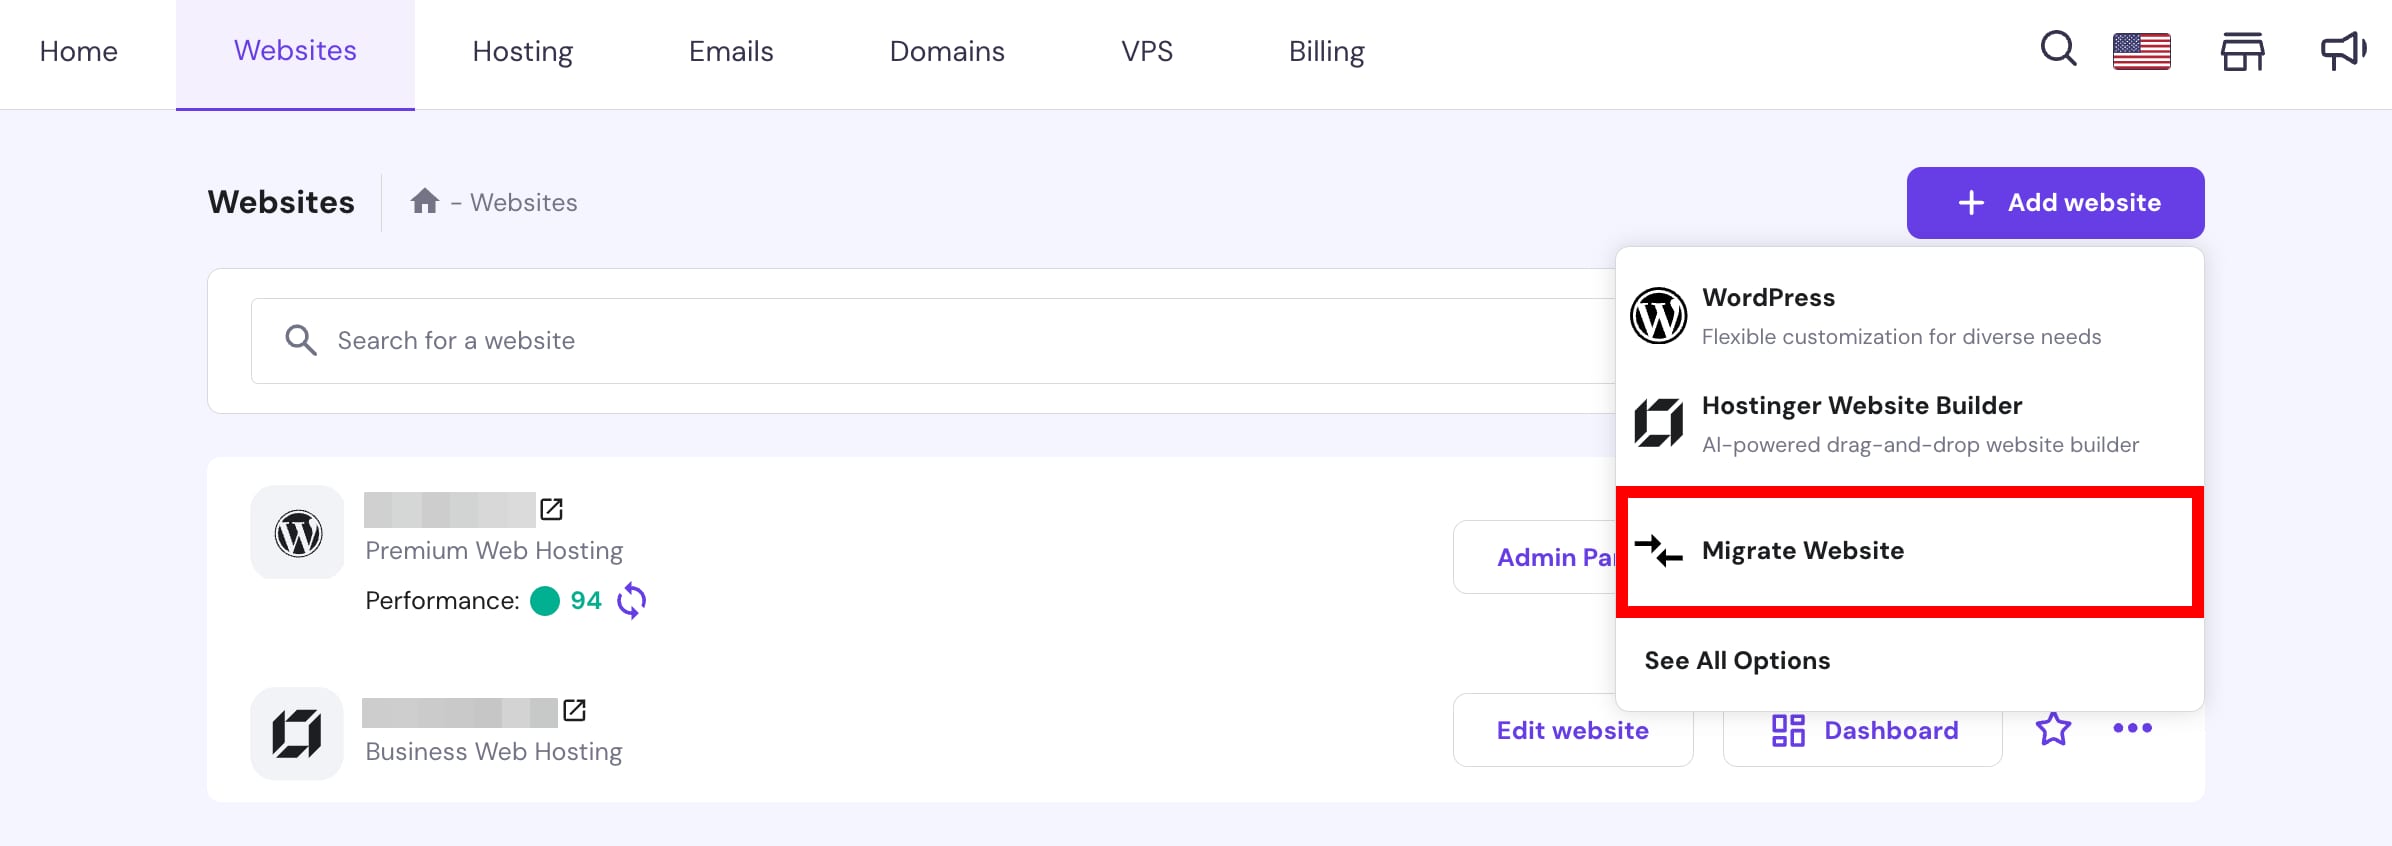Screen dimensions: 2392x846
Task: Click the US flag language selector
Action: click(2142, 50)
